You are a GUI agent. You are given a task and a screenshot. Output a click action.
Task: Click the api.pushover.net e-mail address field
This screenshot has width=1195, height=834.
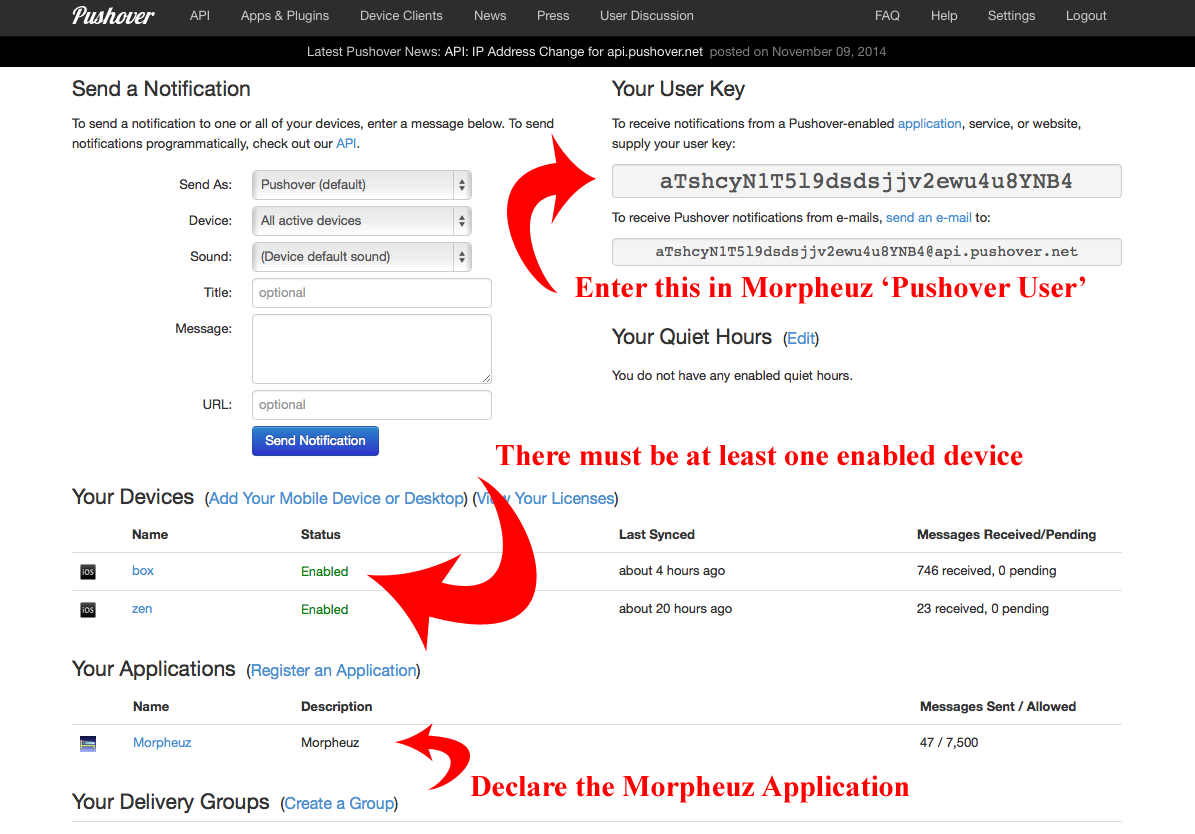click(867, 252)
